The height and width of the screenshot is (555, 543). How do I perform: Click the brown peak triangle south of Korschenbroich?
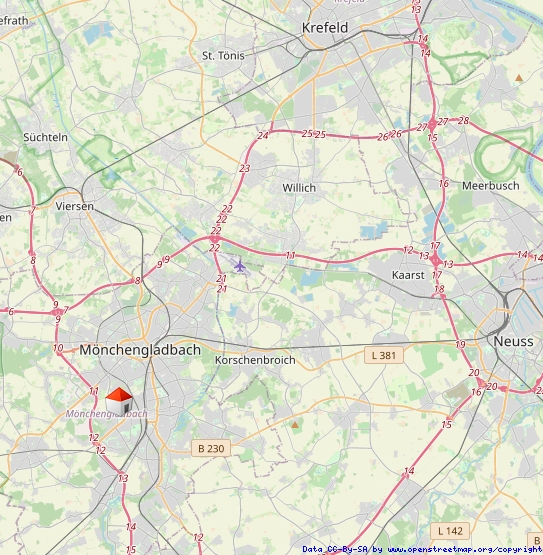coord(295,424)
